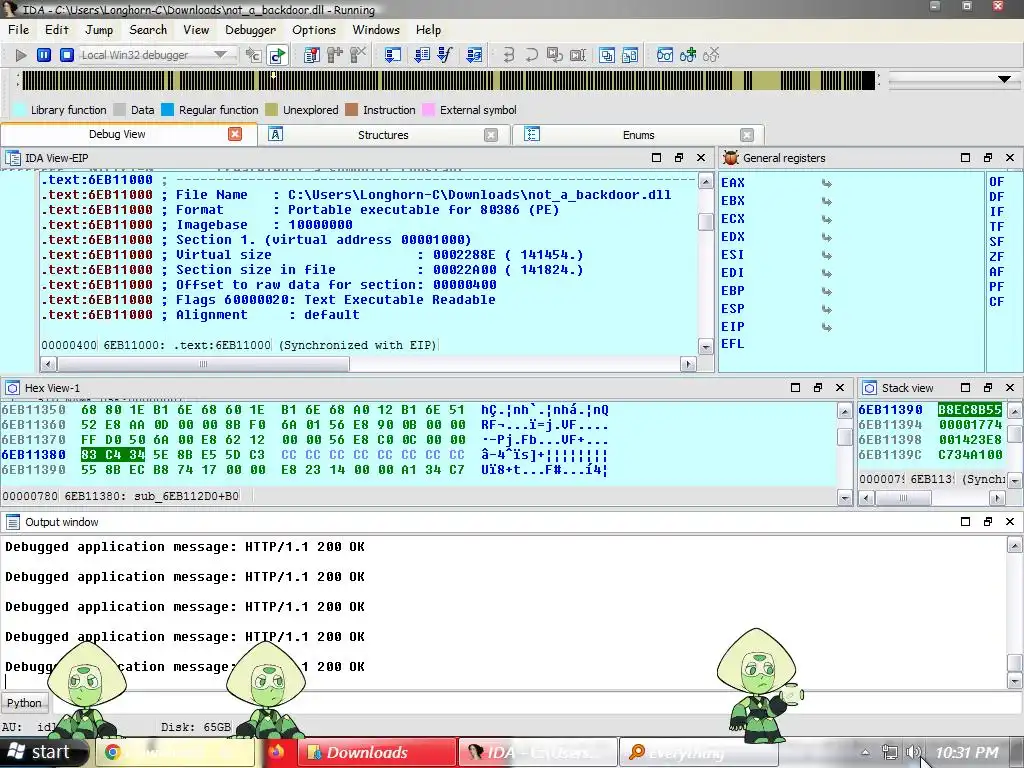Open the Debugger menu
The image size is (1024, 768).
pos(250,29)
